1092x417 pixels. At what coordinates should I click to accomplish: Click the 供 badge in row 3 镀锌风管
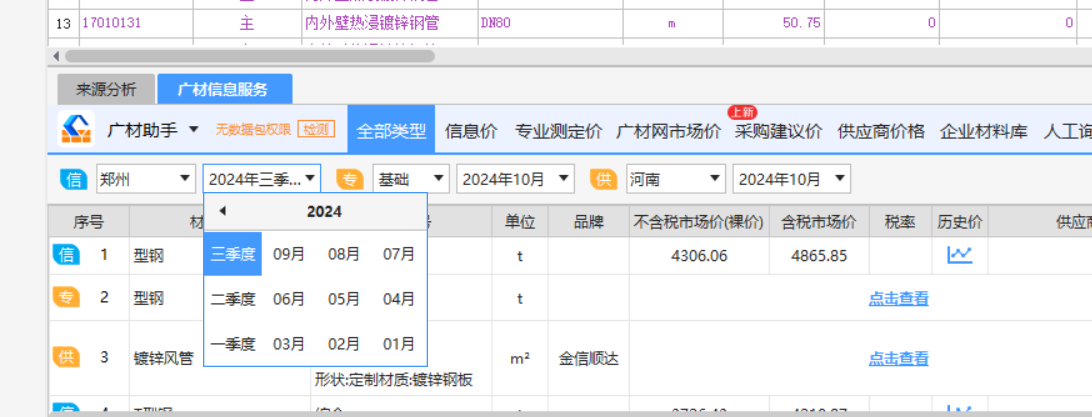click(x=66, y=358)
